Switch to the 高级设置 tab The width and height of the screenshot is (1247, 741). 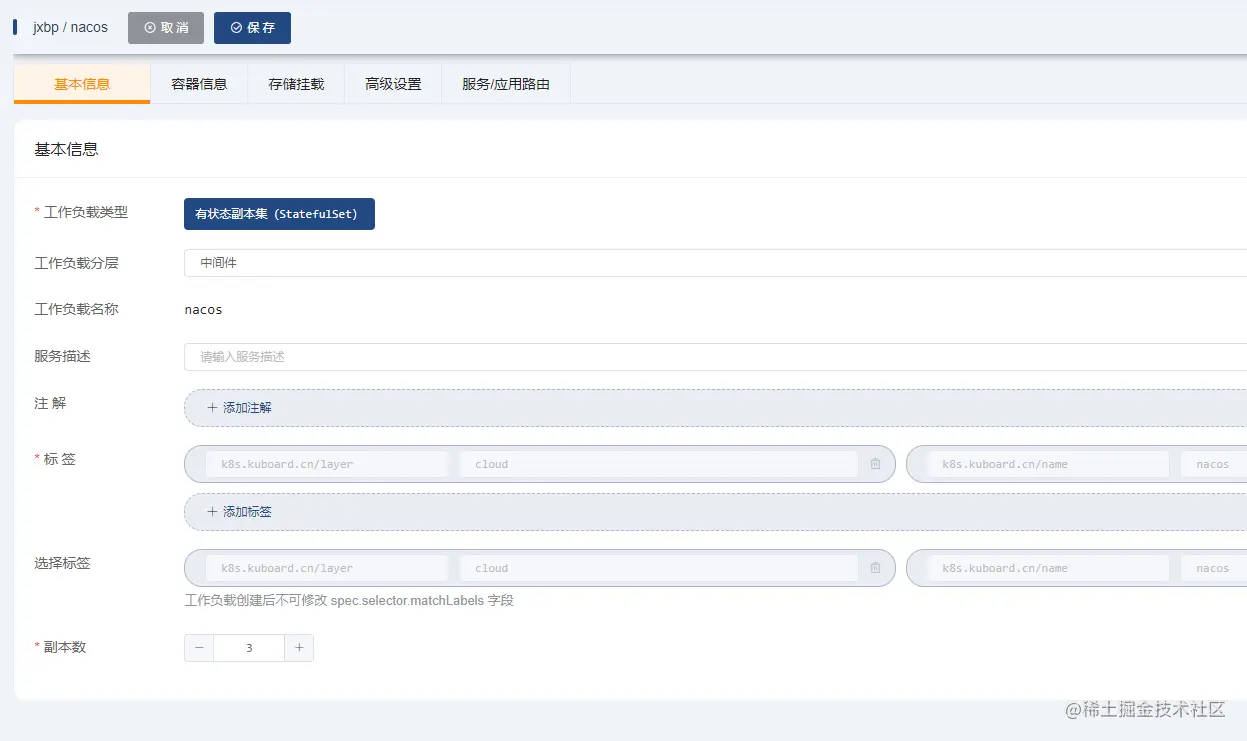[393, 84]
